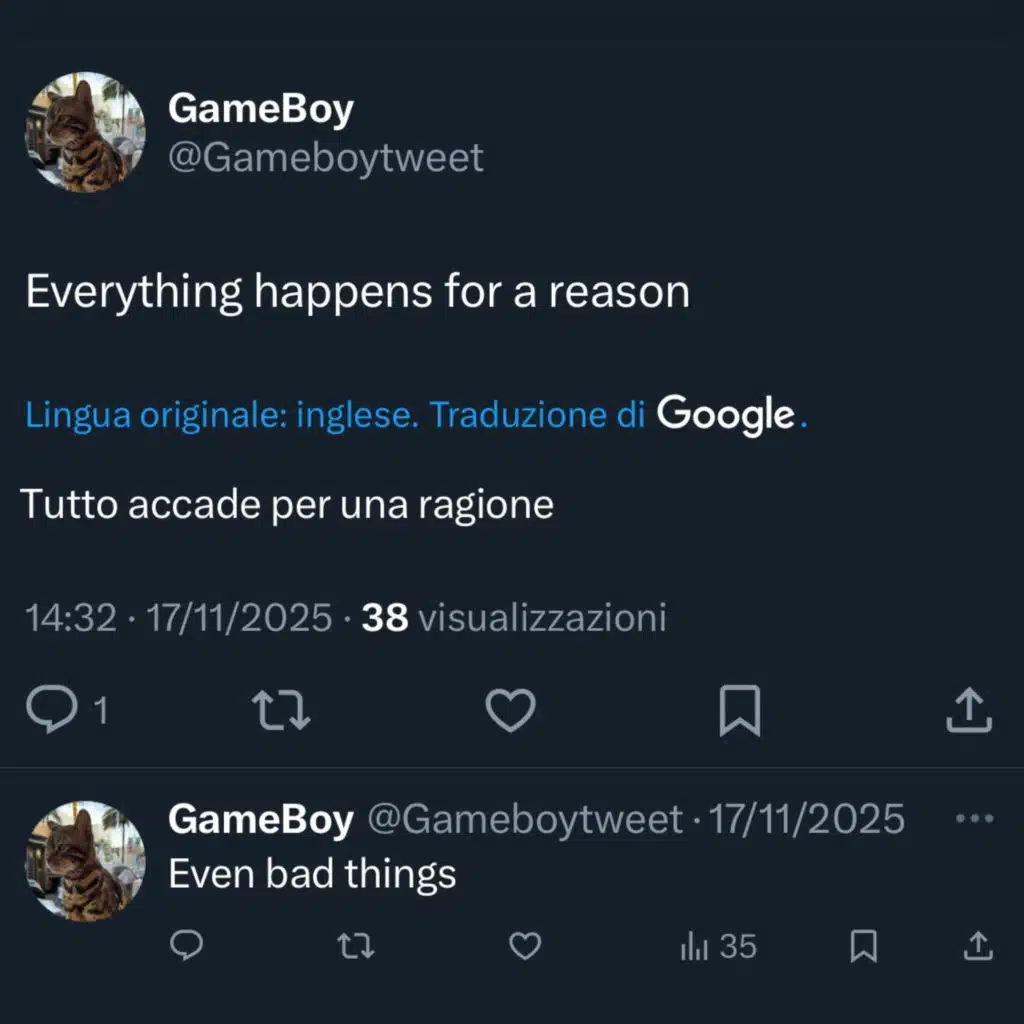Open the three-dot menu on the reply
The width and height of the screenshot is (1024, 1024).
click(974, 817)
